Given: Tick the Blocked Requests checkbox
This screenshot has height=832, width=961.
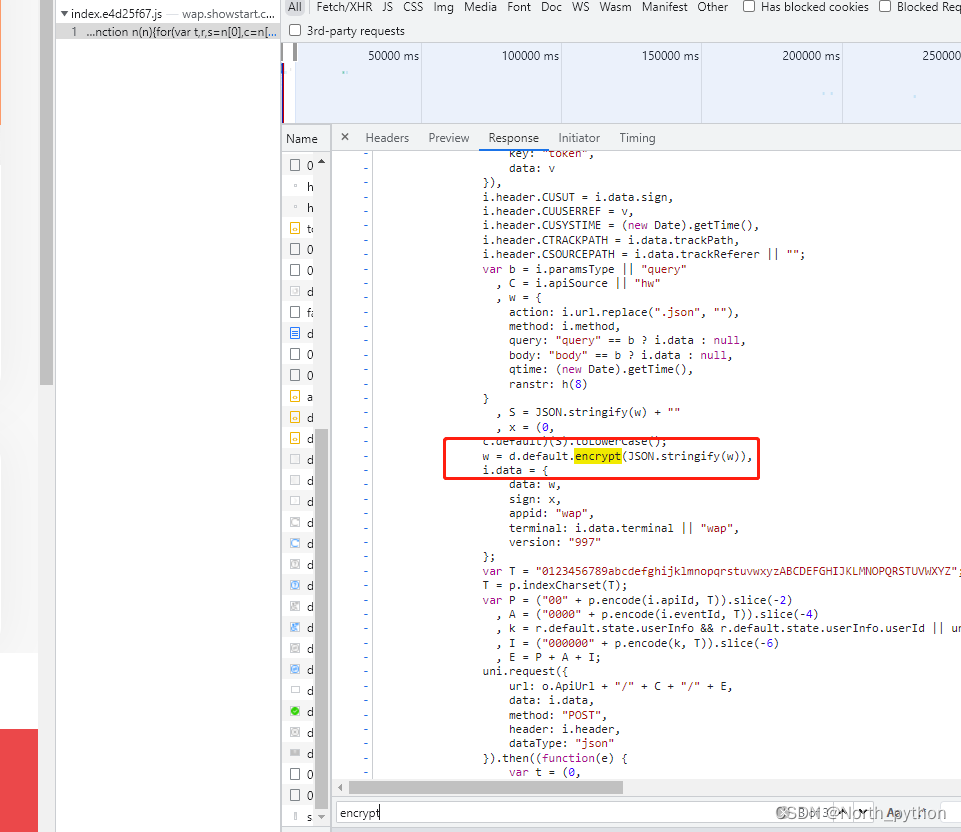Looking at the screenshot, I should tap(885, 7).
